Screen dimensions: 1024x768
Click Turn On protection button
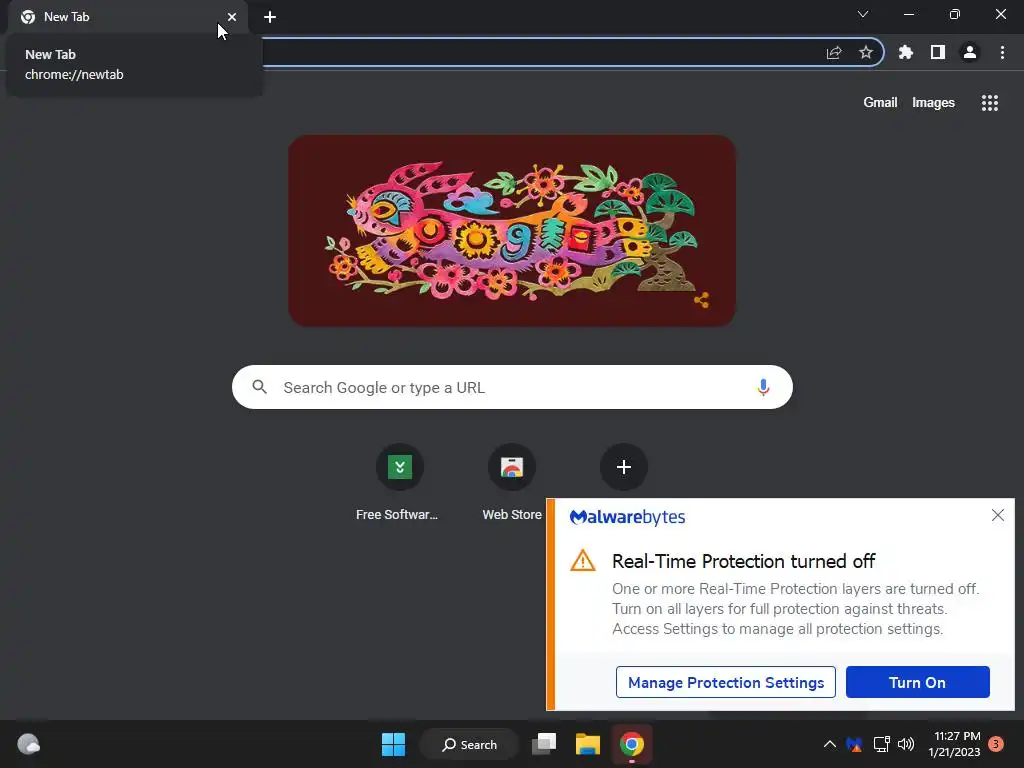[918, 682]
